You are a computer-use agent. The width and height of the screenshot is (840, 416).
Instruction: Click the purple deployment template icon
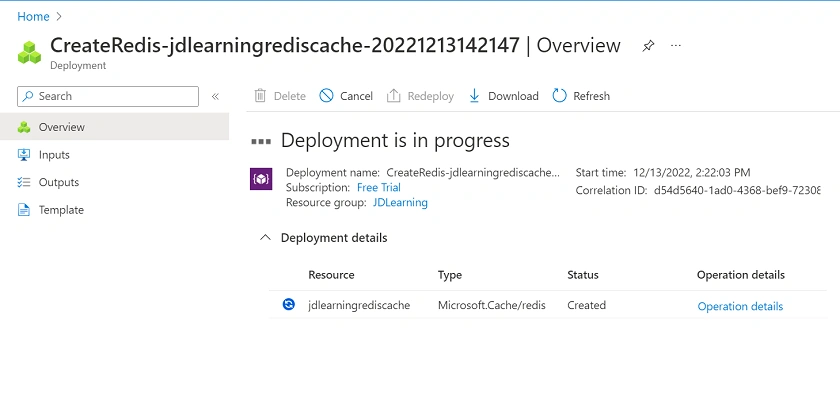click(261, 179)
